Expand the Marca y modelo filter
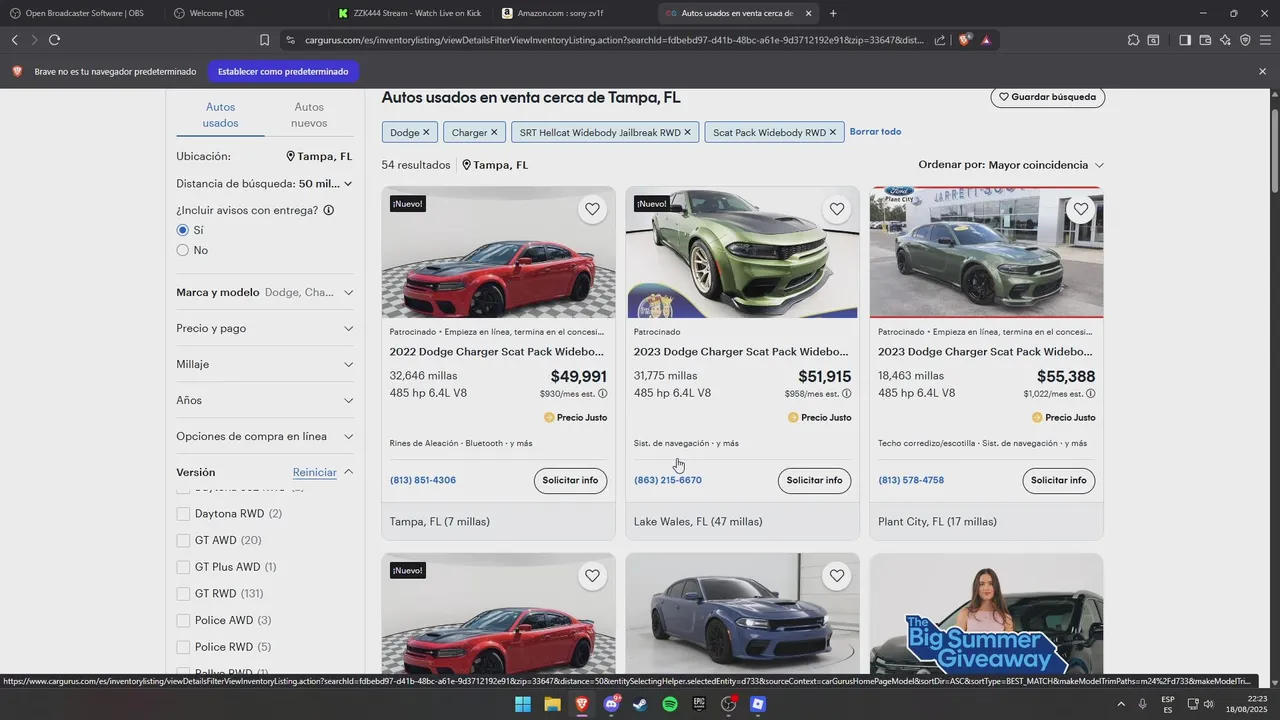The height and width of the screenshot is (720, 1280). click(265, 292)
